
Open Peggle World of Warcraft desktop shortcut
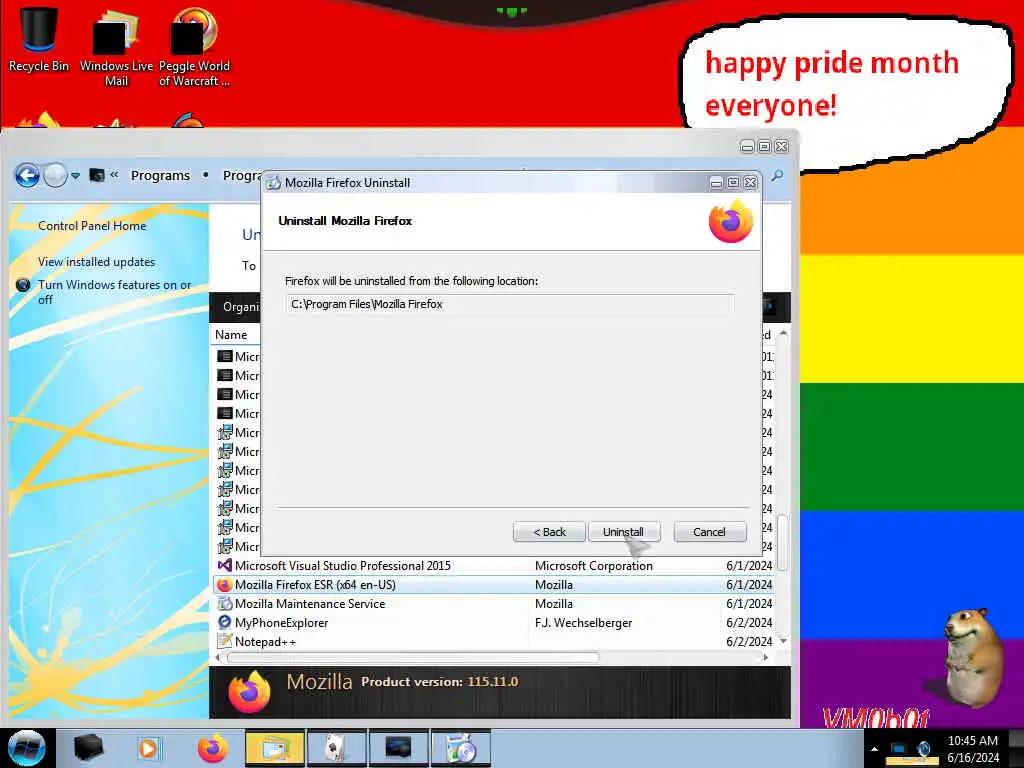click(194, 47)
